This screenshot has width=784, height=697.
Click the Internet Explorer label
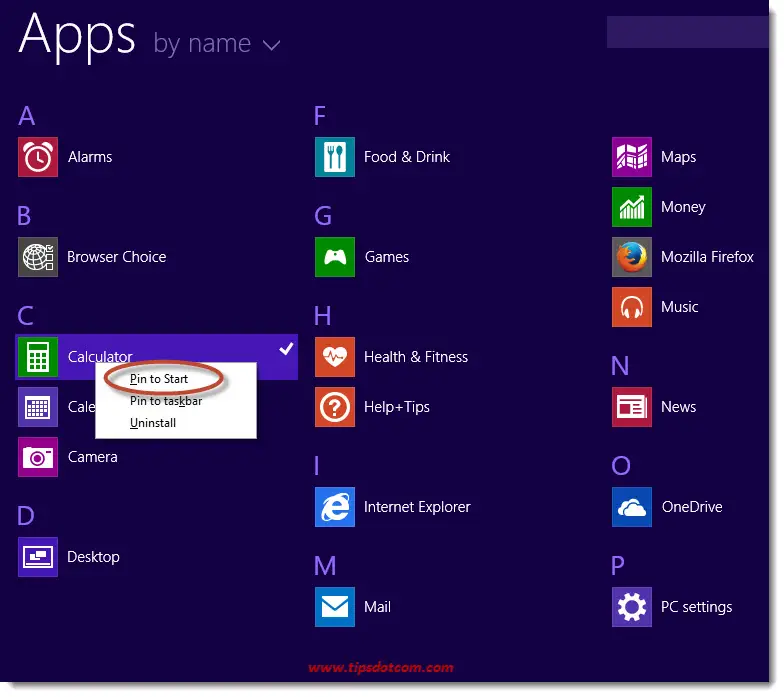(x=418, y=507)
